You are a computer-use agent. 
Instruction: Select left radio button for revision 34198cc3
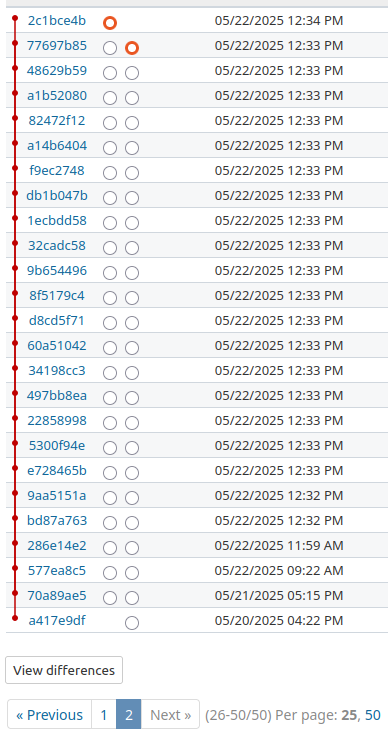[110, 373]
